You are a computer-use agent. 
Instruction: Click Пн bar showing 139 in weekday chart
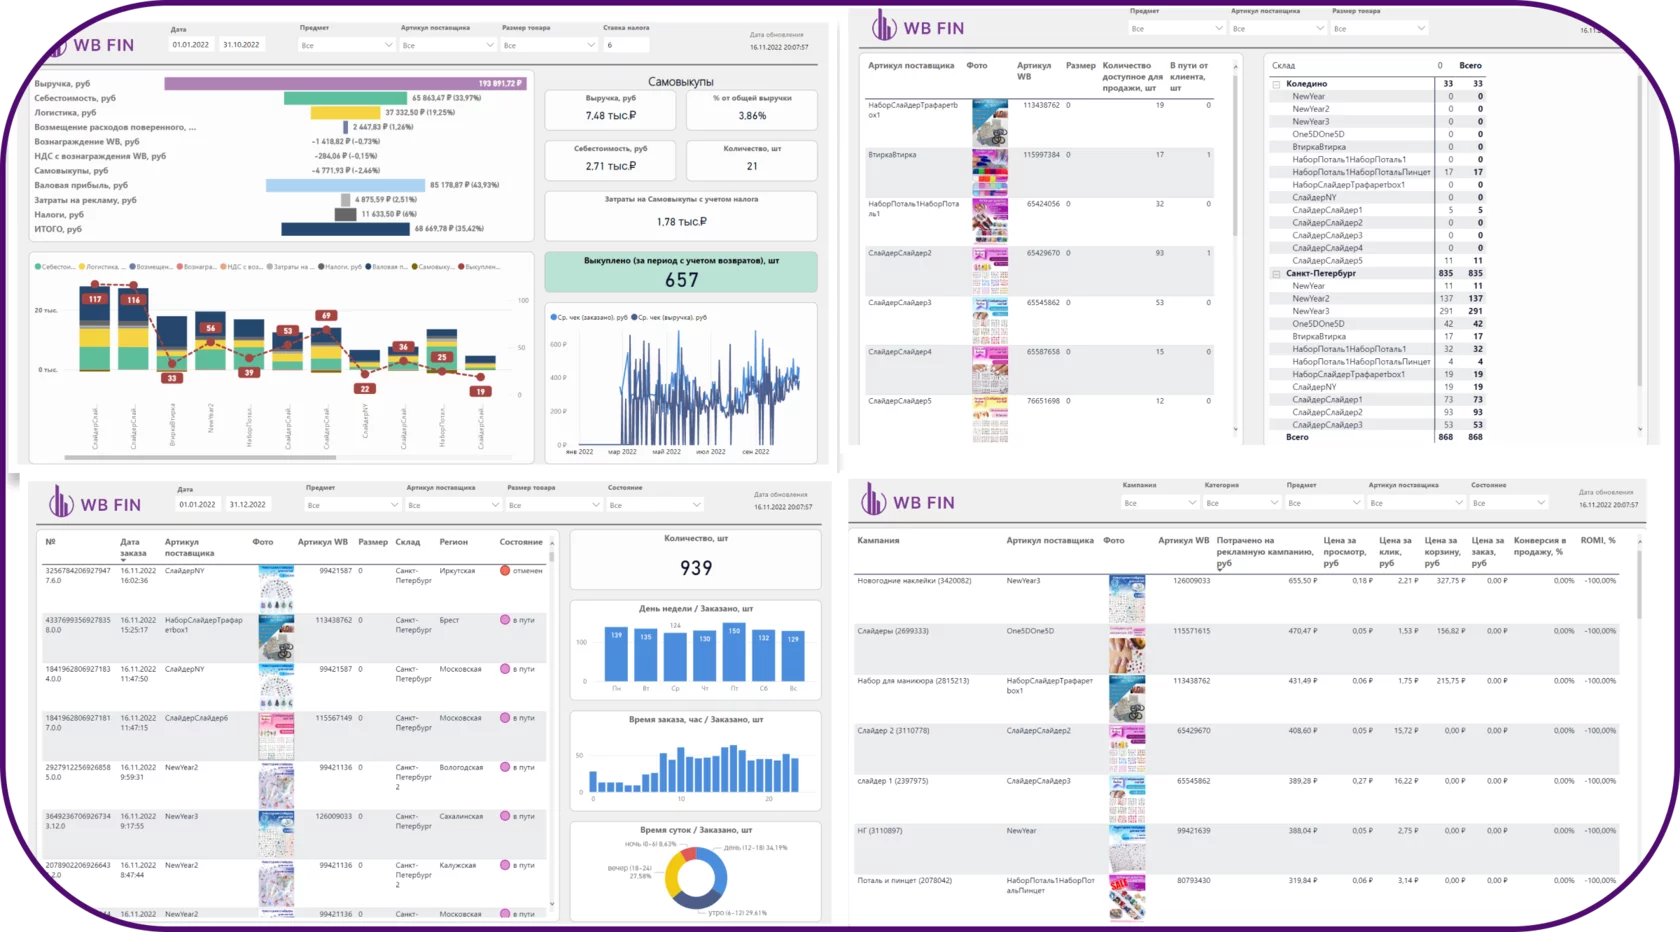coord(616,656)
